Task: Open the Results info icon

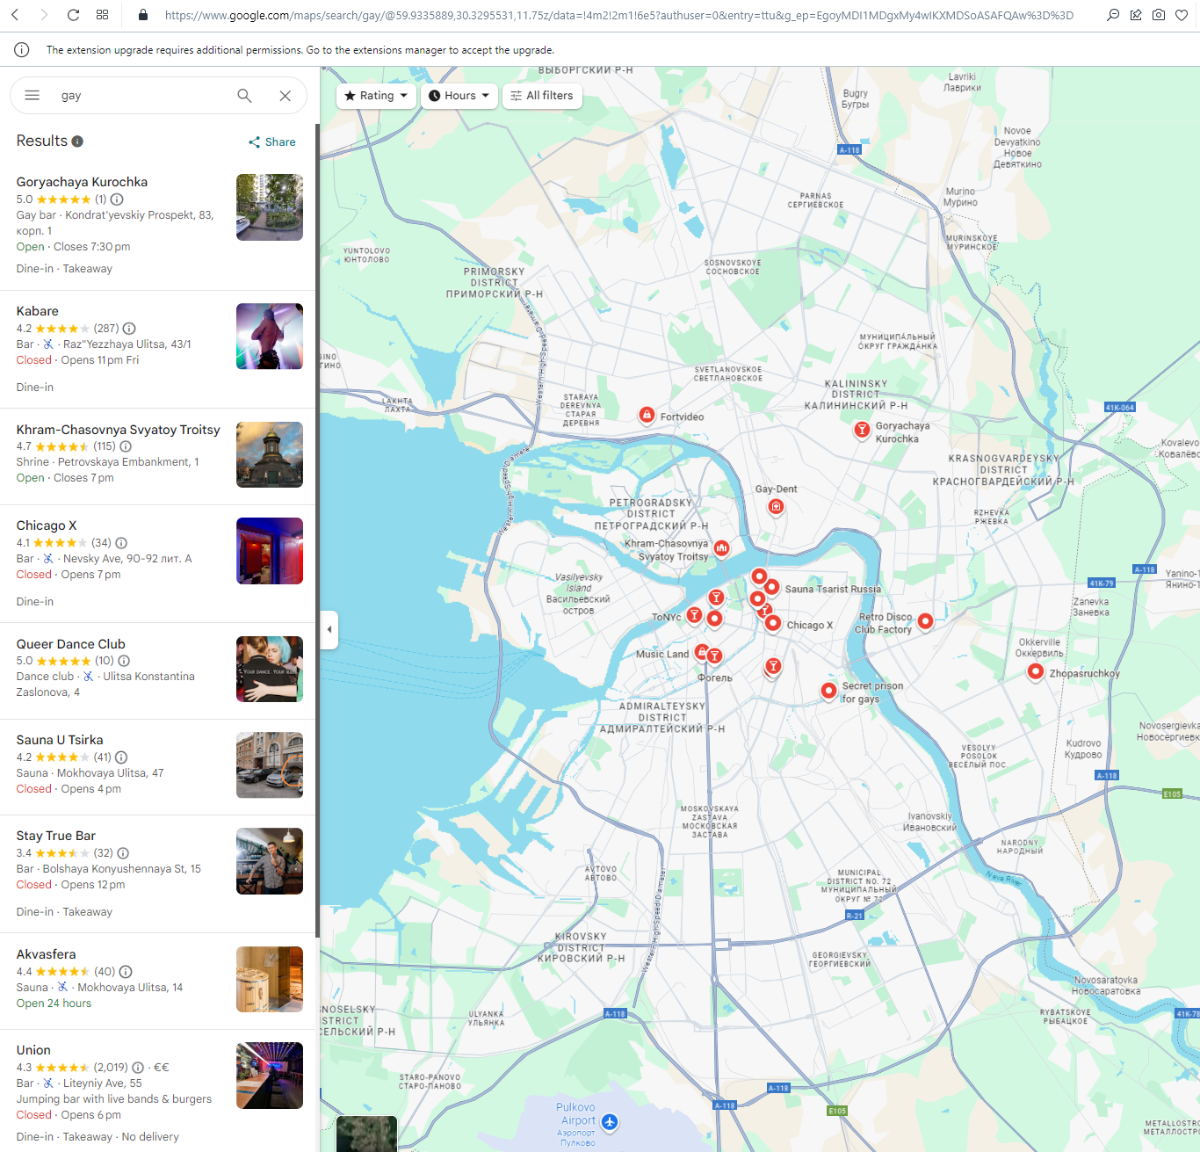Action: pos(77,142)
